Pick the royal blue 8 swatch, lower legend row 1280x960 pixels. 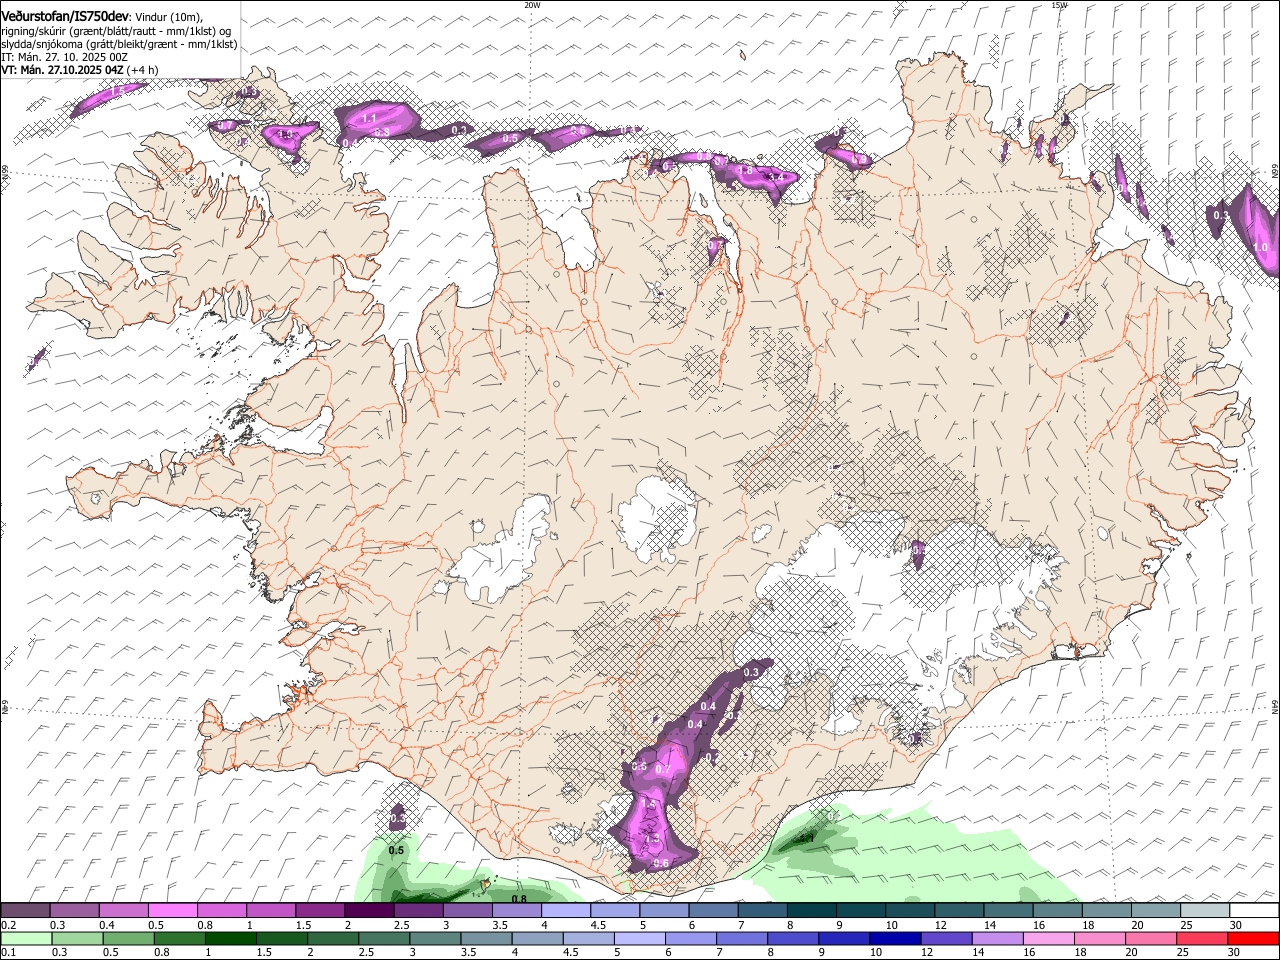click(x=793, y=939)
